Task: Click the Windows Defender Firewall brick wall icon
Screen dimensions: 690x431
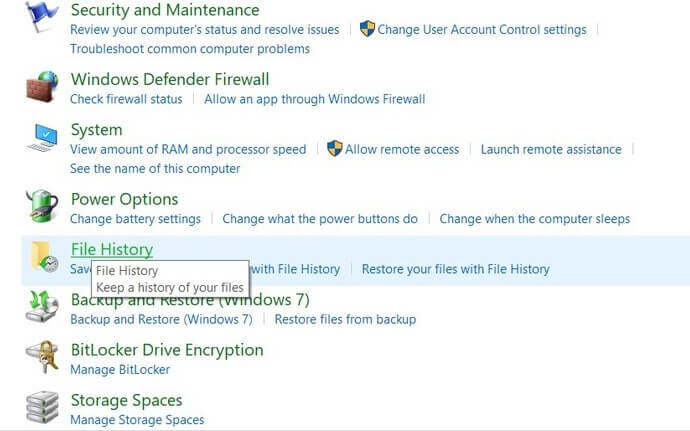Action: click(x=42, y=87)
